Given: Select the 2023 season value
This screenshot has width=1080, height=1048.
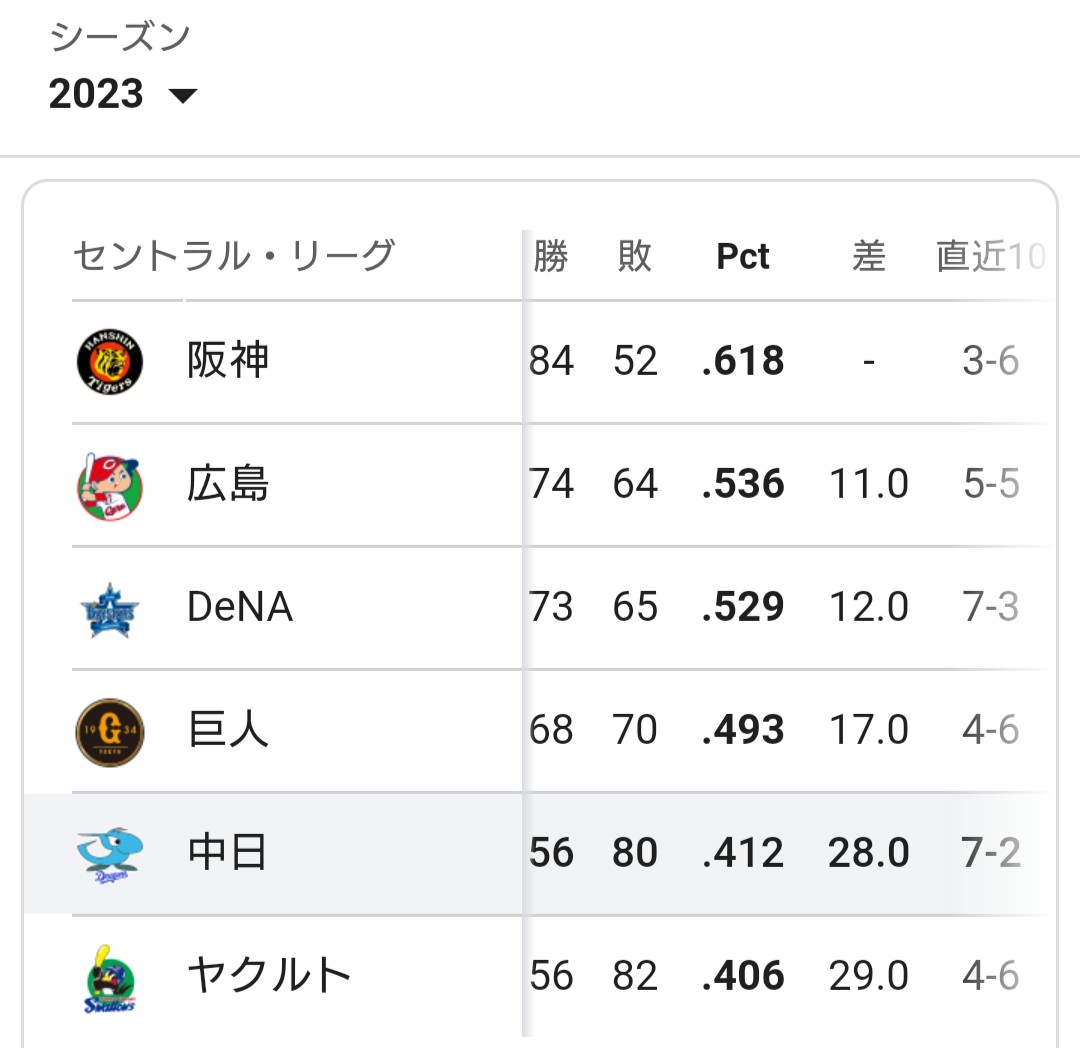Looking at the screenshot, I should pyautogui.click(x=97, y=94).
